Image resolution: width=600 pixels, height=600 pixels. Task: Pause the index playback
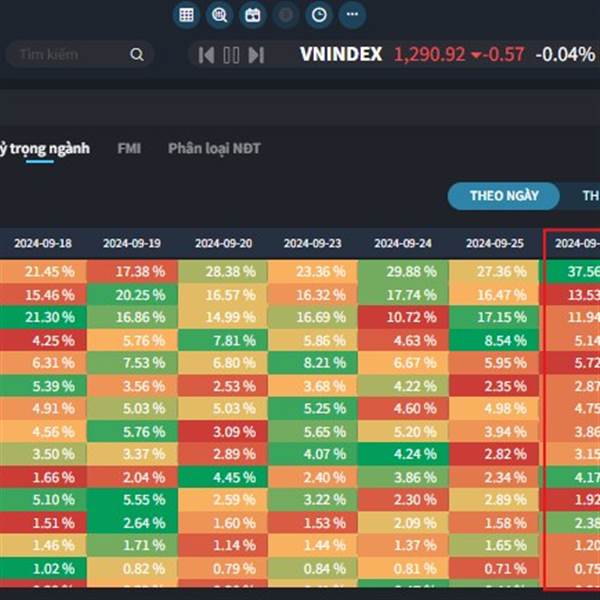(232, 55)
